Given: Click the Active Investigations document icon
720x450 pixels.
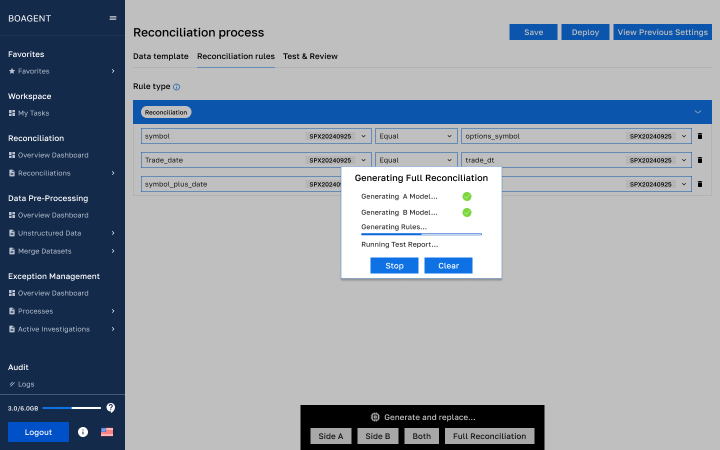Looking at the screenshot, I should (12, 329).
